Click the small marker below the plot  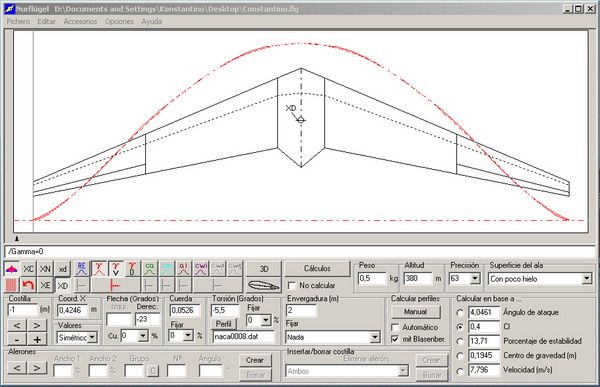(17, 239)
